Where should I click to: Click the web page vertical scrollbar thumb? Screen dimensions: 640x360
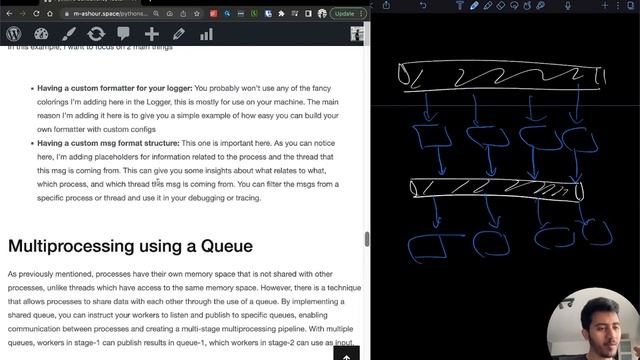(x=367, y=239)
